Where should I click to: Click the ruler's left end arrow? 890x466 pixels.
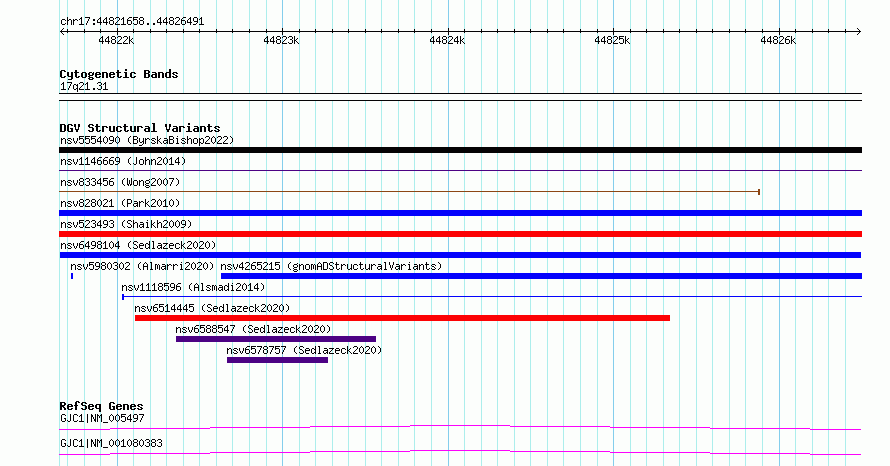[x=62, y=32]
